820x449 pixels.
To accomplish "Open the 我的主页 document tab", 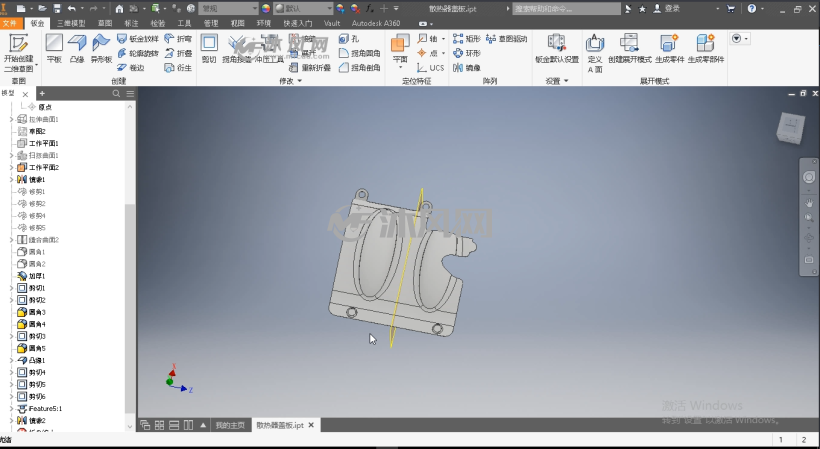I will pos(230,425).
